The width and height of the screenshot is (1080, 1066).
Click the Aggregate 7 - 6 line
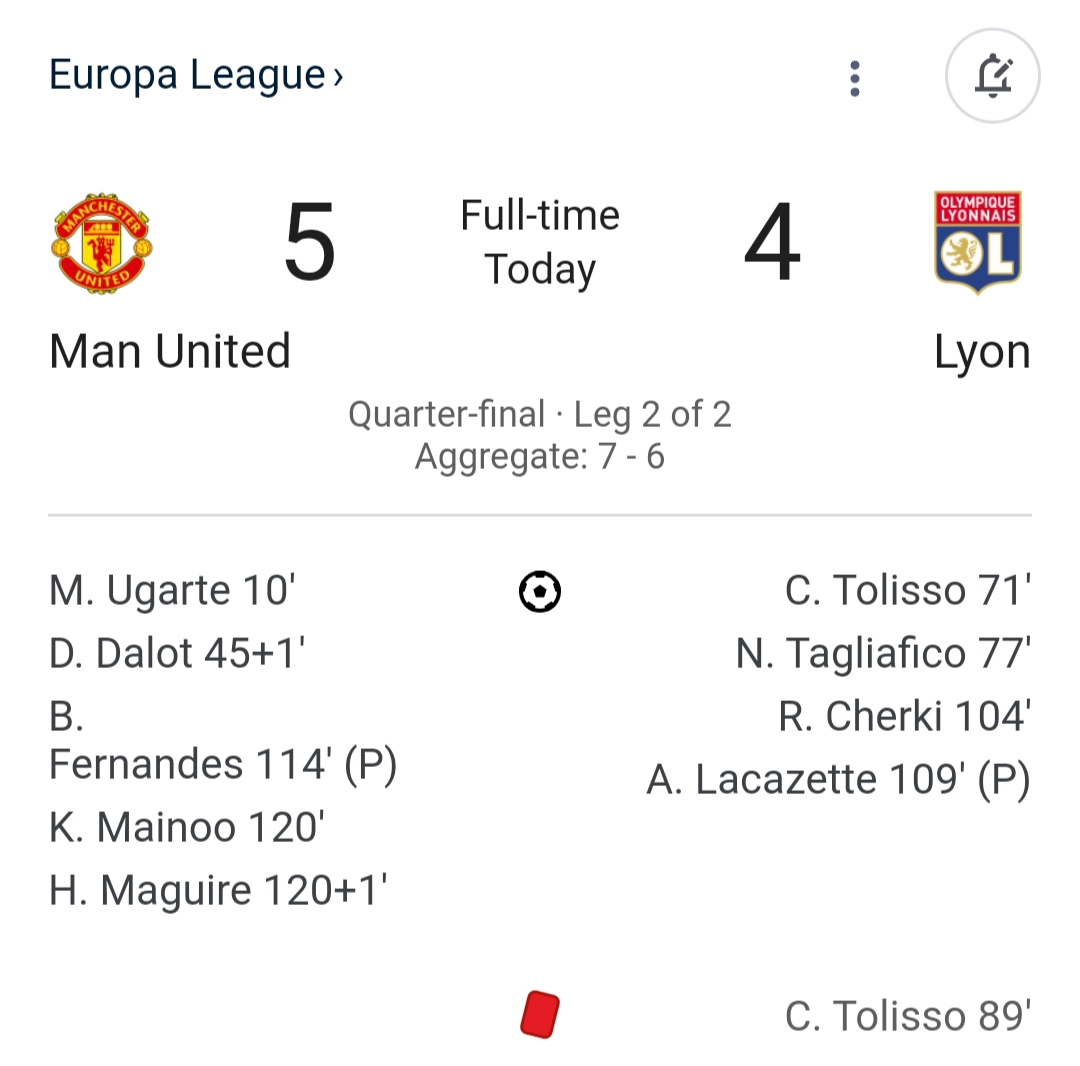point(540,457)
